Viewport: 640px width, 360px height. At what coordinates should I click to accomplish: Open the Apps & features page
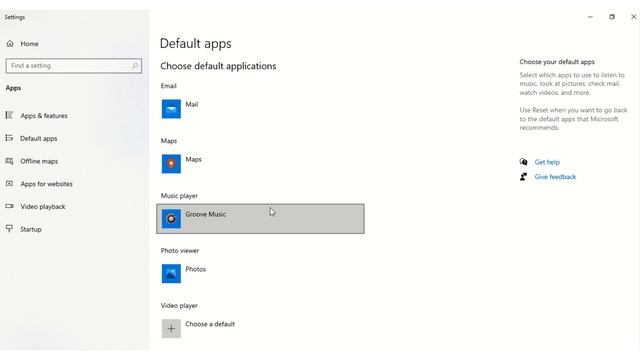(x=44, y=116)
